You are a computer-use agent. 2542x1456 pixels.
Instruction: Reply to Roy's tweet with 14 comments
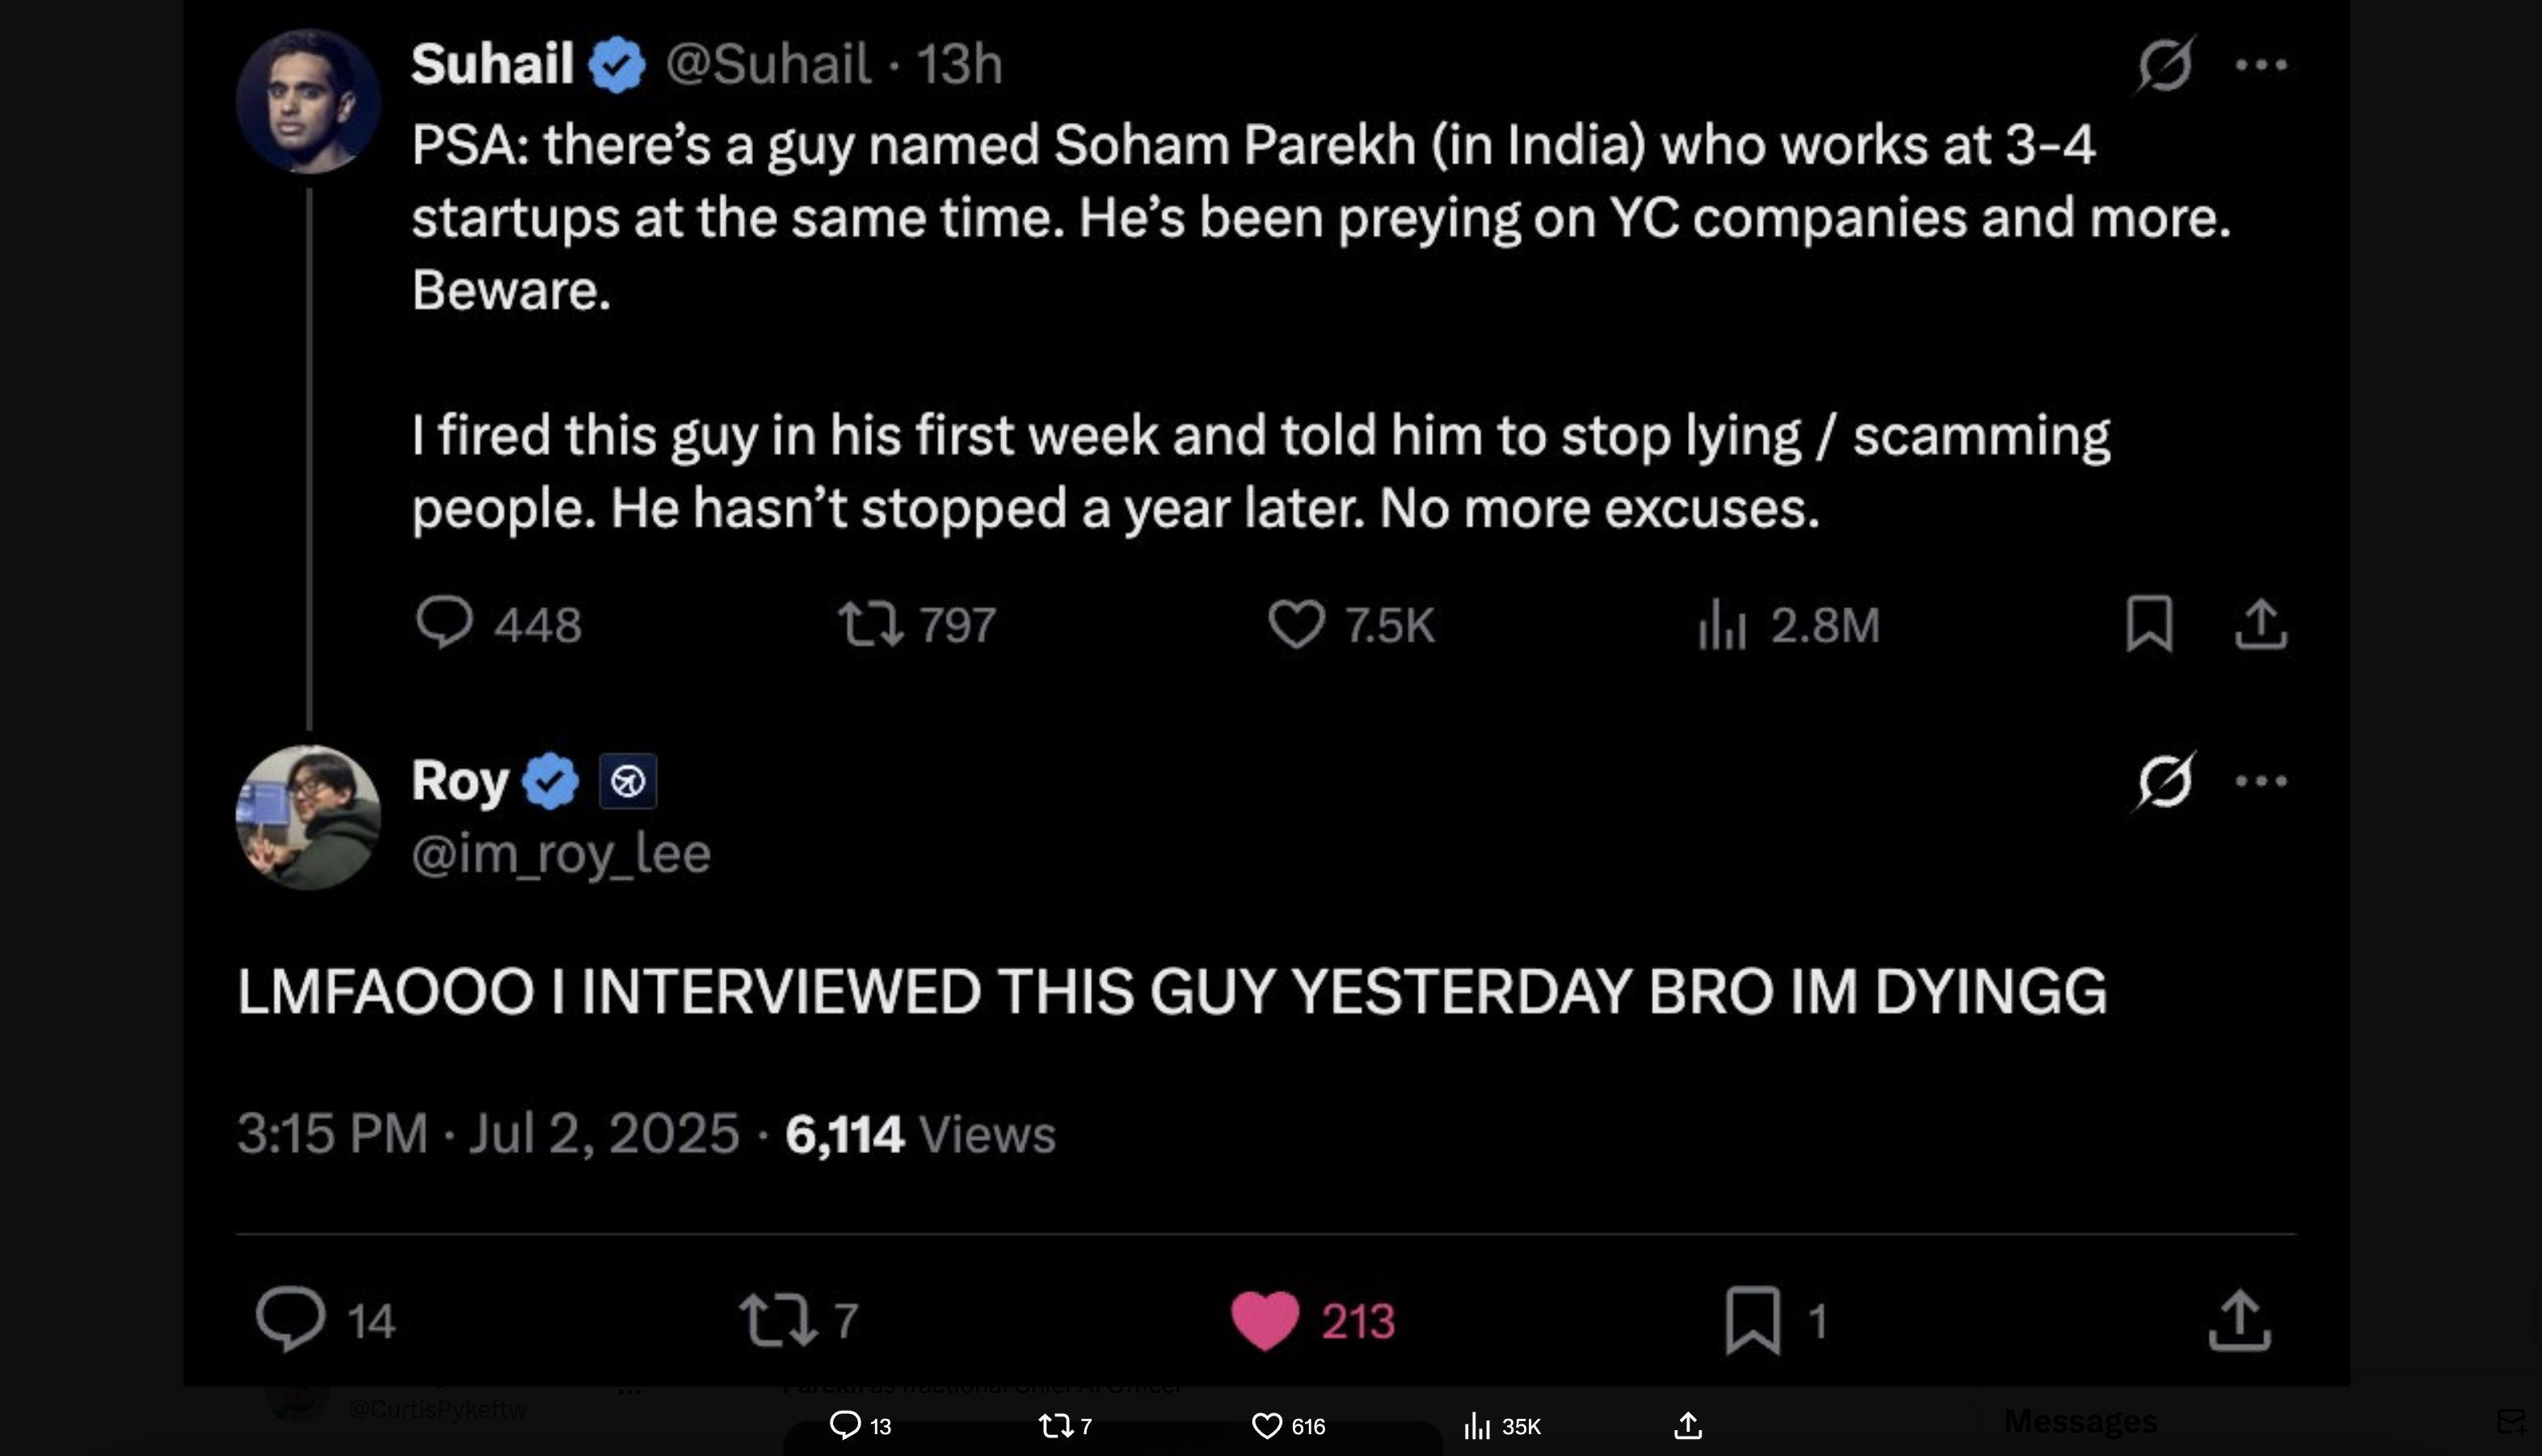290,1320
